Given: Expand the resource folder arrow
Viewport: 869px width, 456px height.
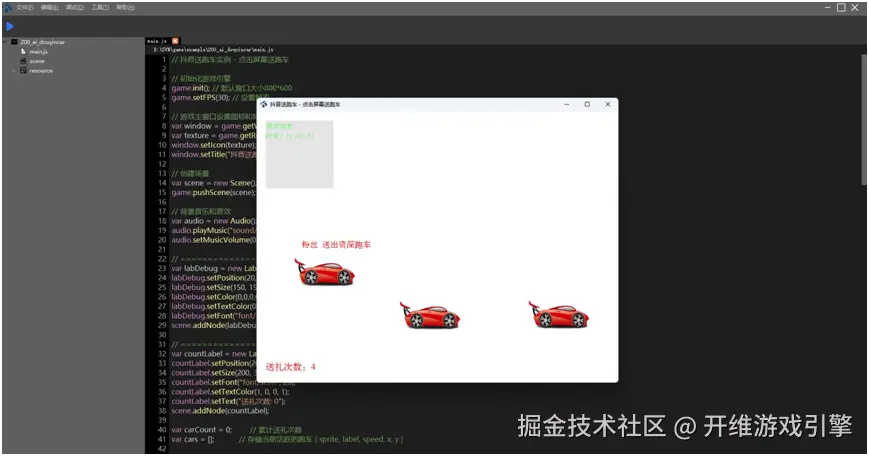Looking at the screenshot, I should tap(14, 70).
